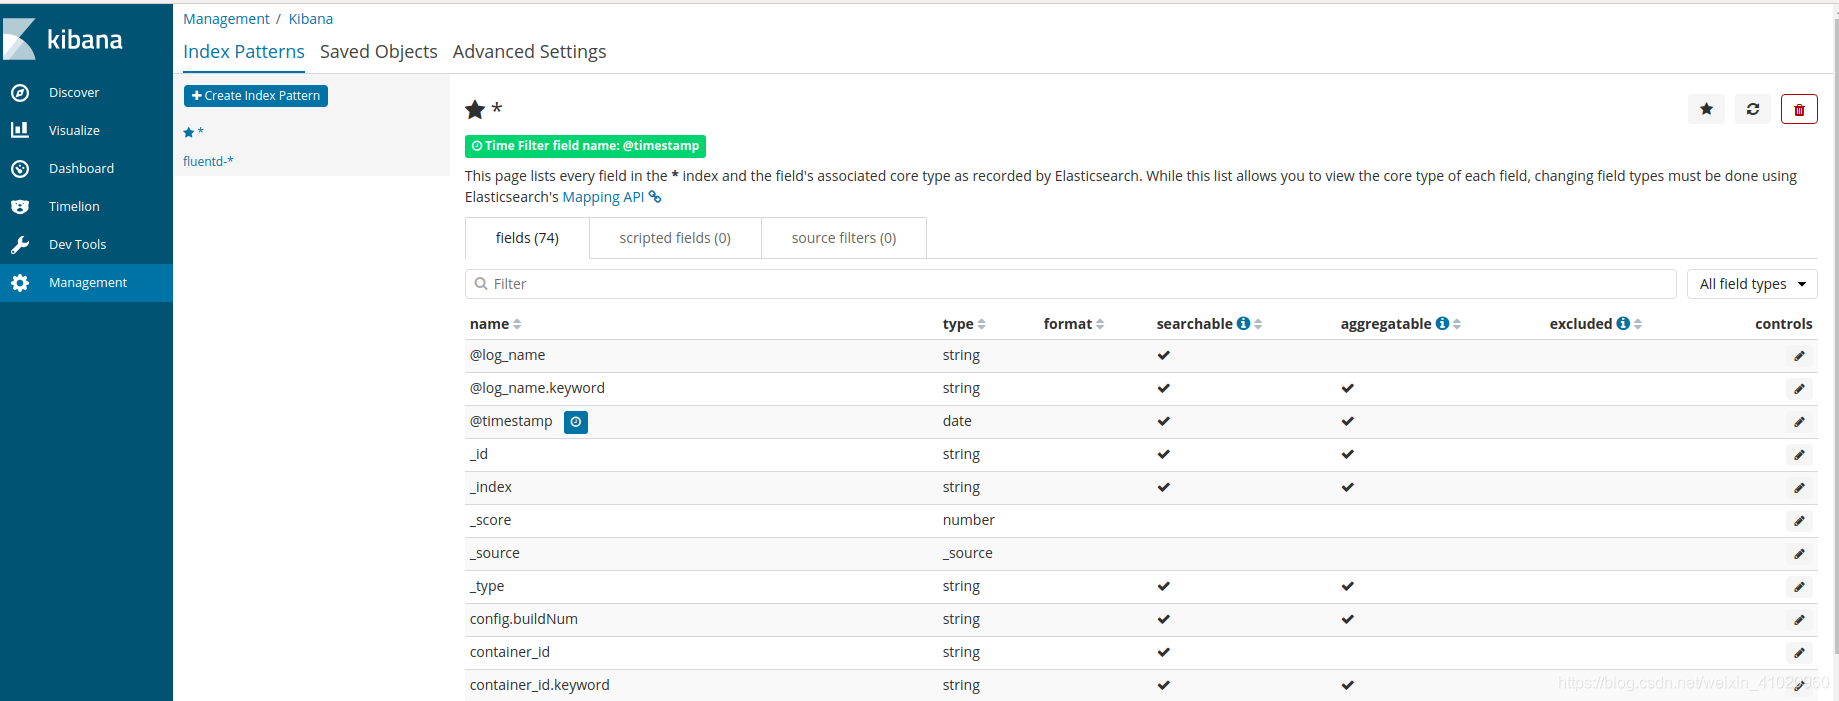Click excluded column info icon

[1623, 323]
